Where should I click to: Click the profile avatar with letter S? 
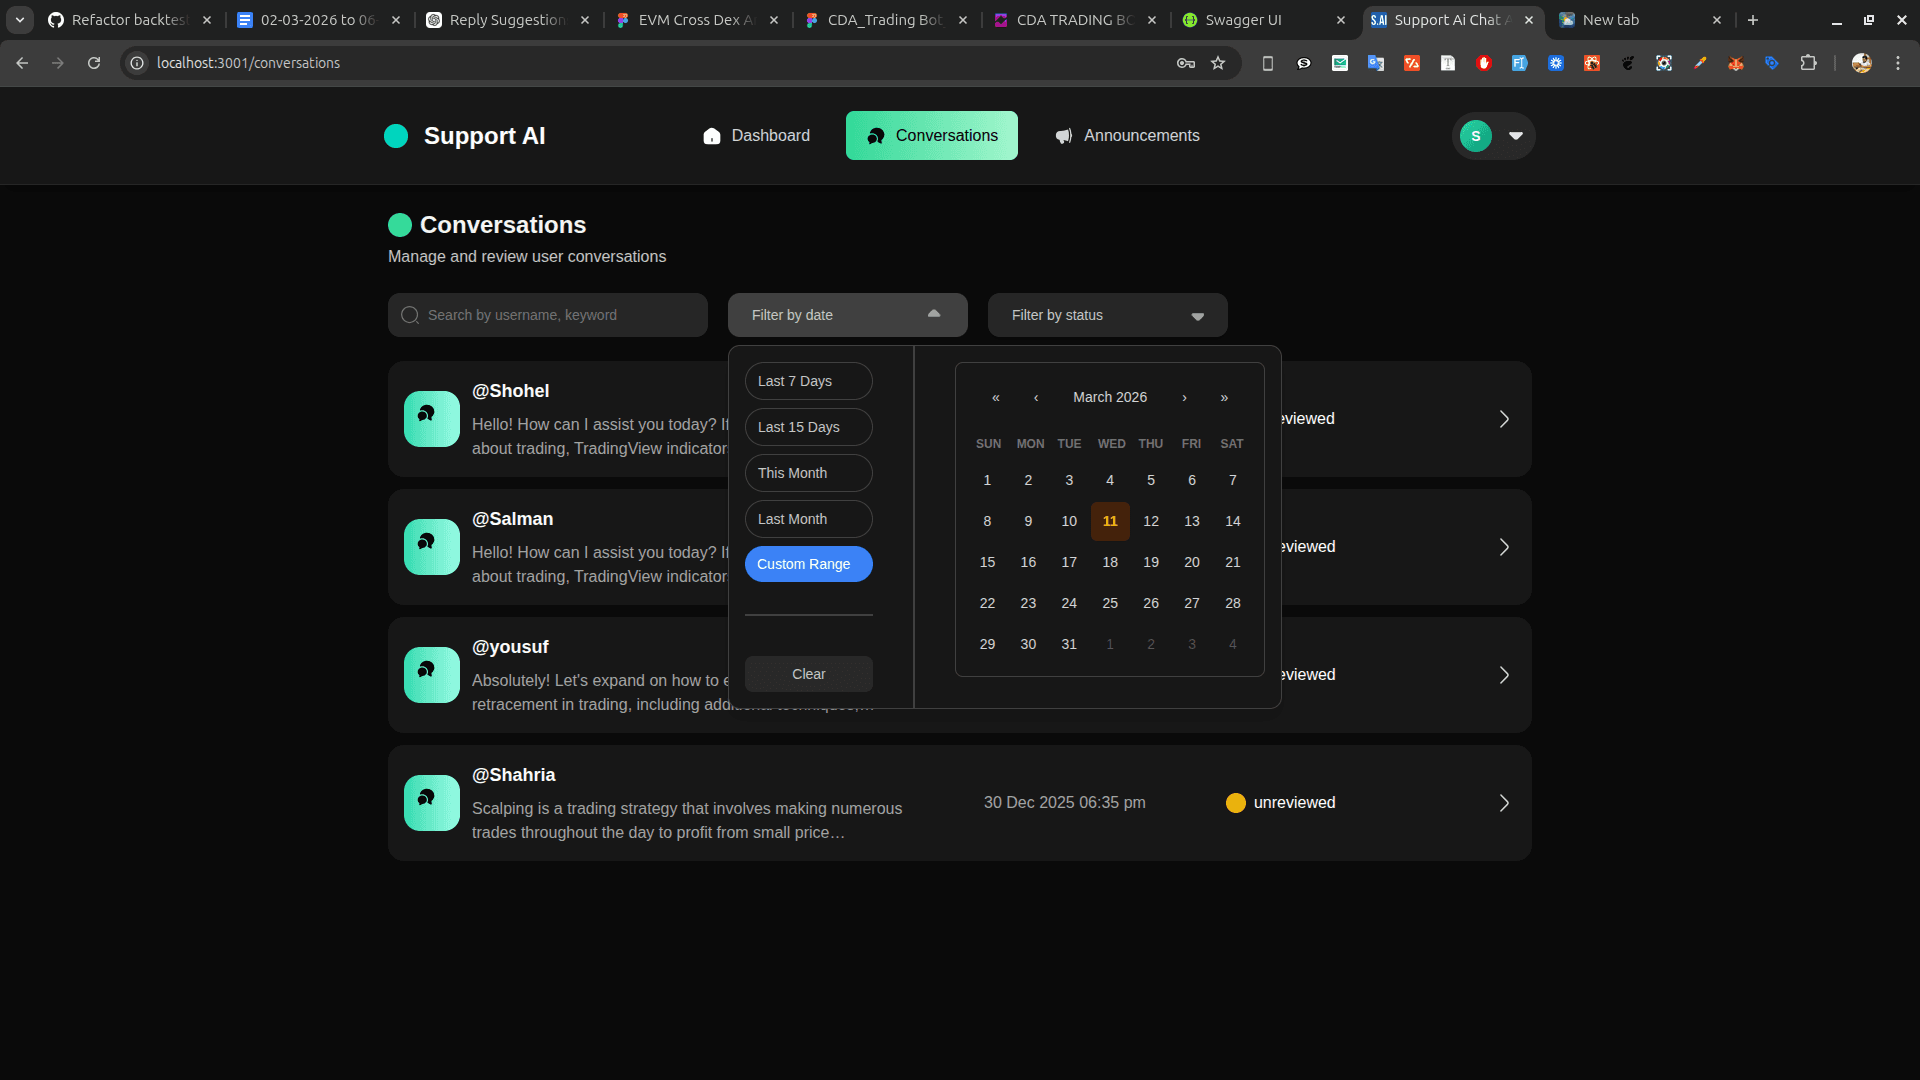[1475, 136]
